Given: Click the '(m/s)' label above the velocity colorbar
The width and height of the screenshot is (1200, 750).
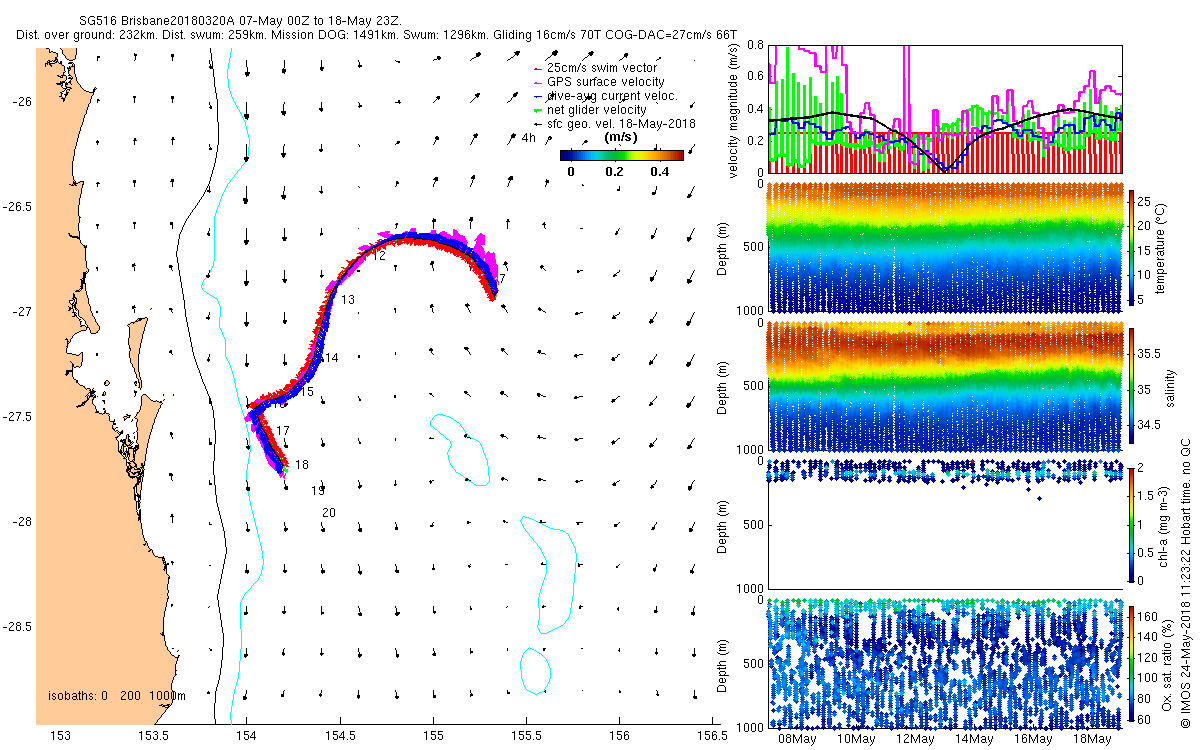Looking at the screenshot, I should 623,137.
